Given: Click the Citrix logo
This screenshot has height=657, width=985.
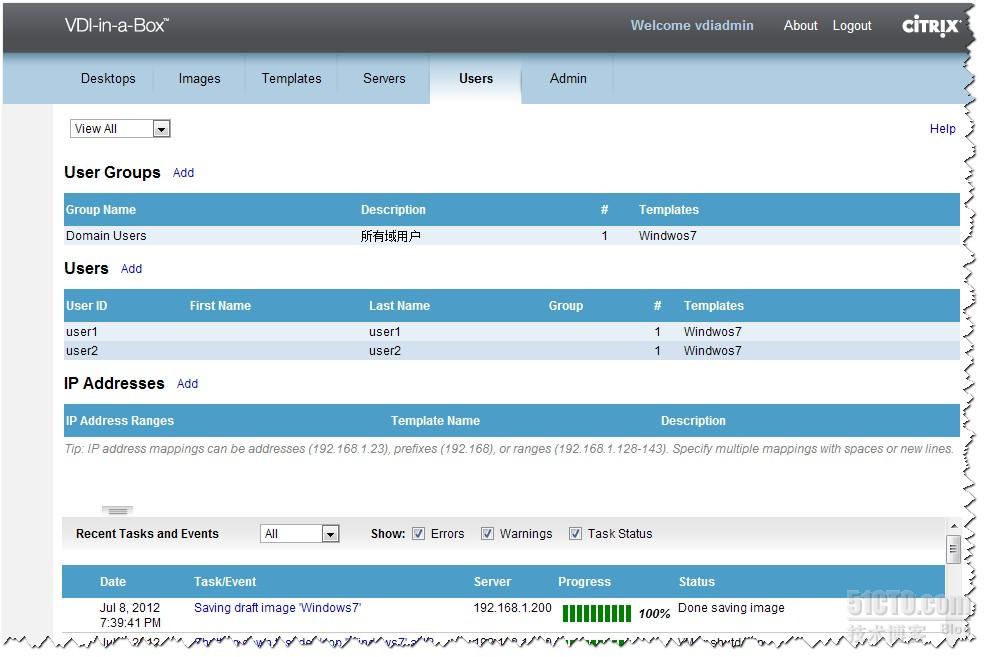Looking at the screenshot, I should pos(931,26).
